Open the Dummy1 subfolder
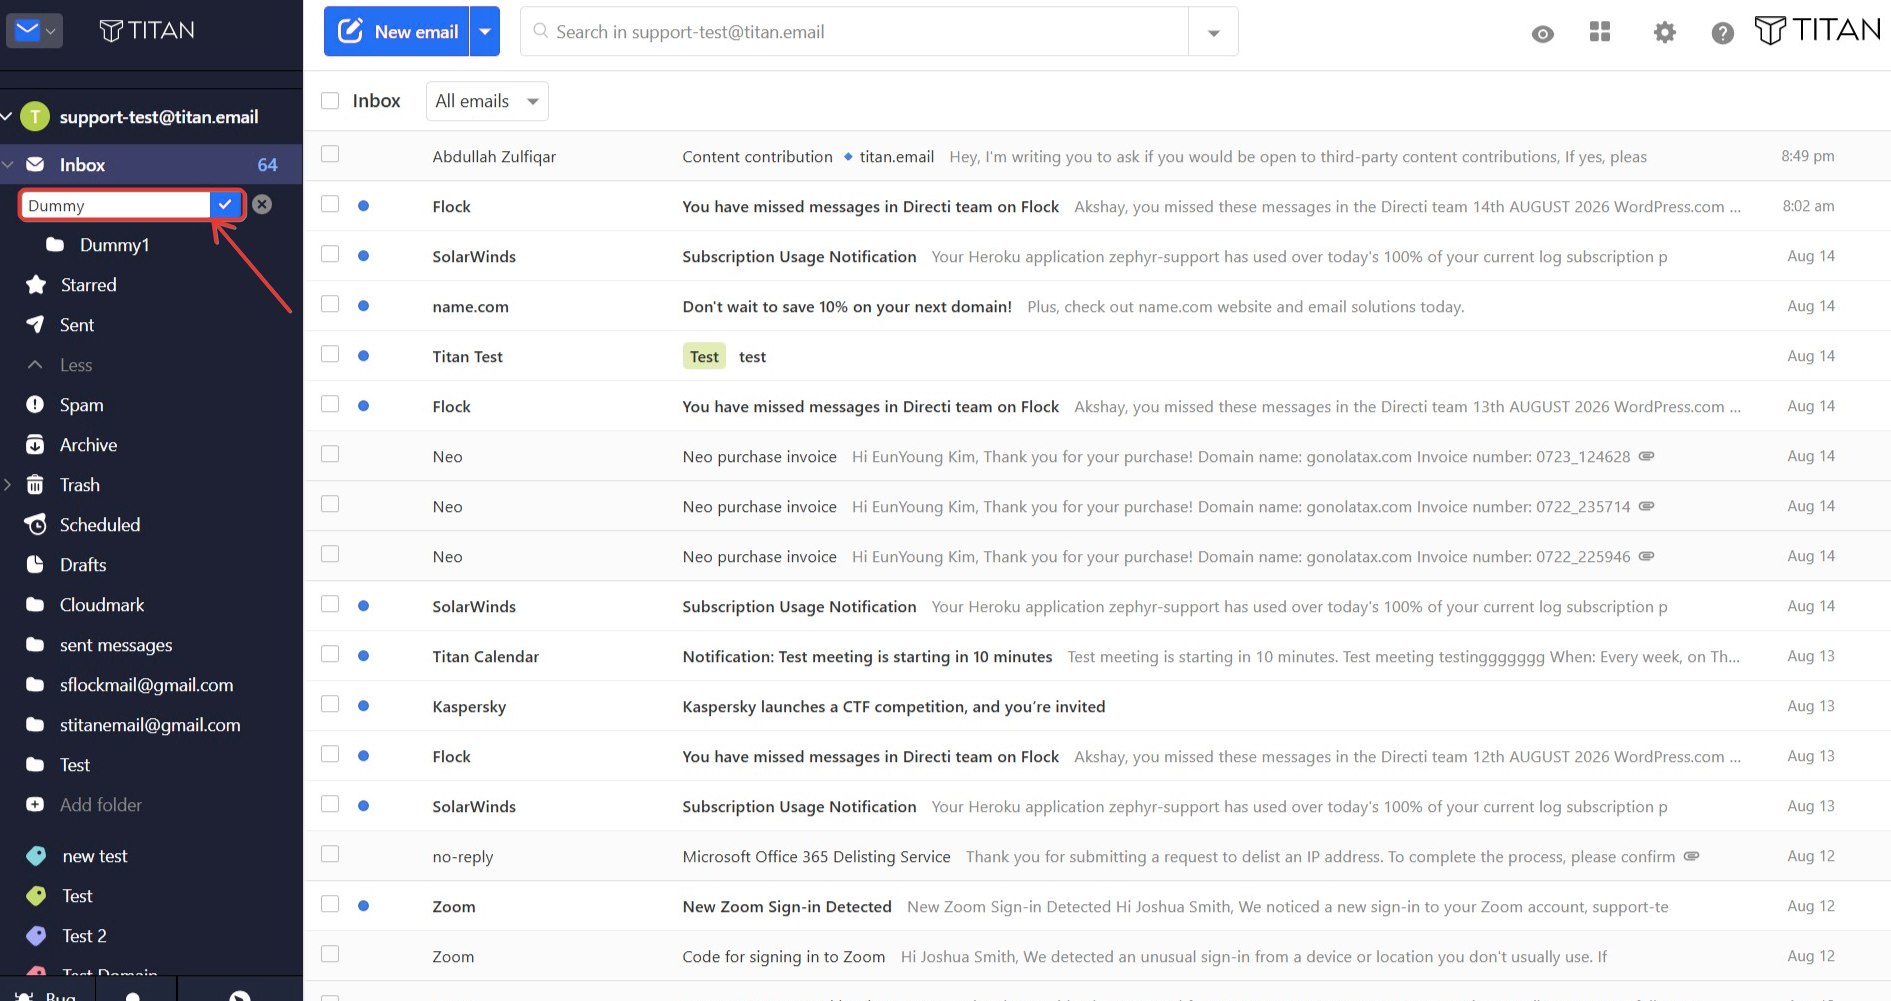The width and height of the screenshot is (1891, 1001). [x=114, y=245]
